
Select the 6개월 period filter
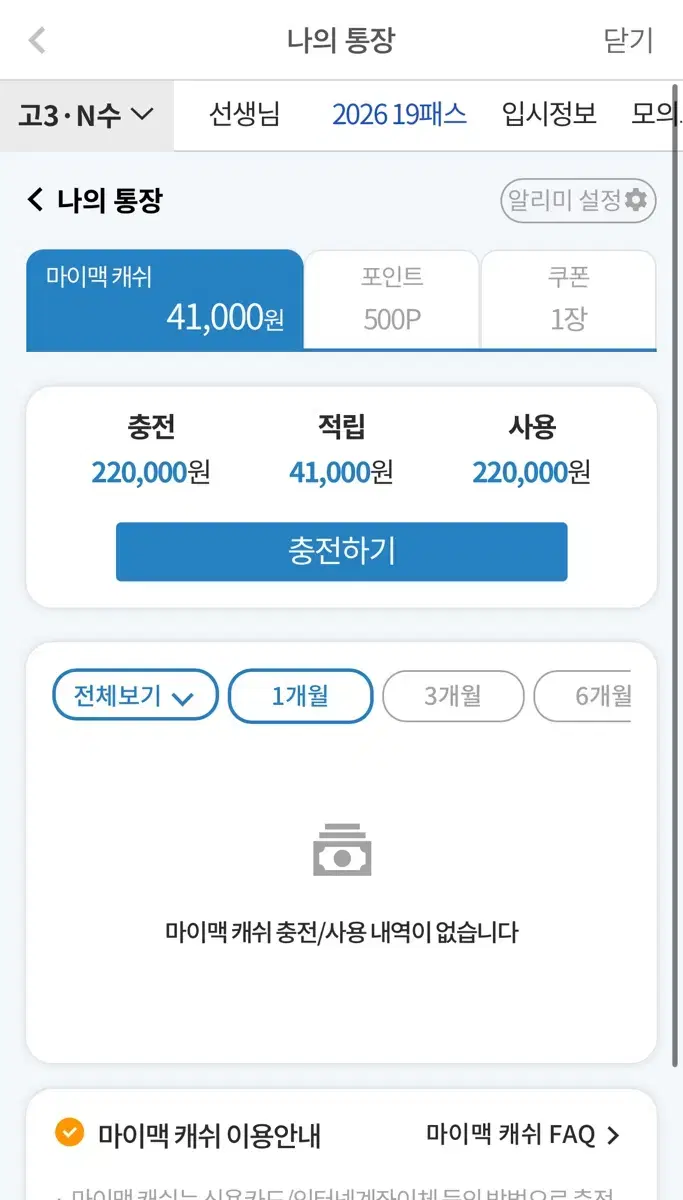point(583,696)
